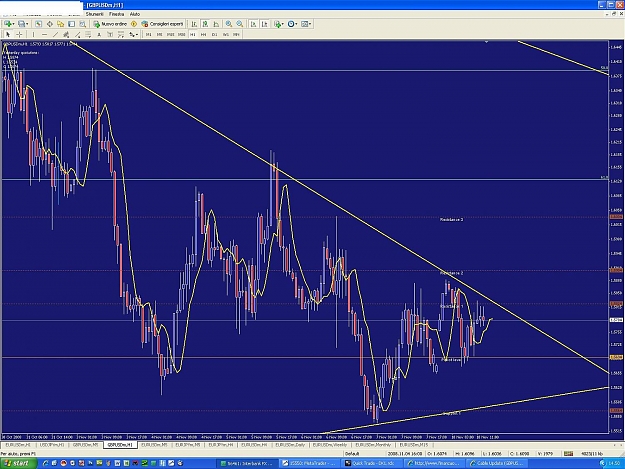Switch to bar chart display
This screenshot has width=625, height=469.
pos(194,24)
